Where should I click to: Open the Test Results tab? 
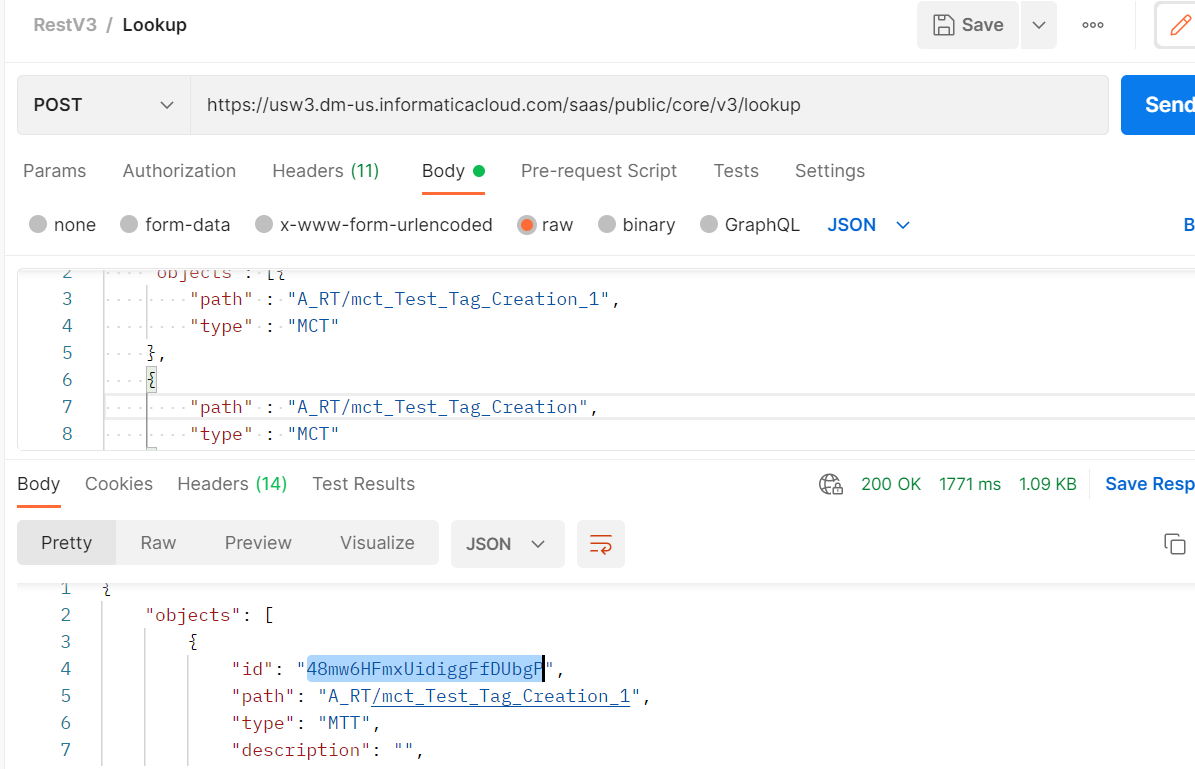(x=364, y=484)
